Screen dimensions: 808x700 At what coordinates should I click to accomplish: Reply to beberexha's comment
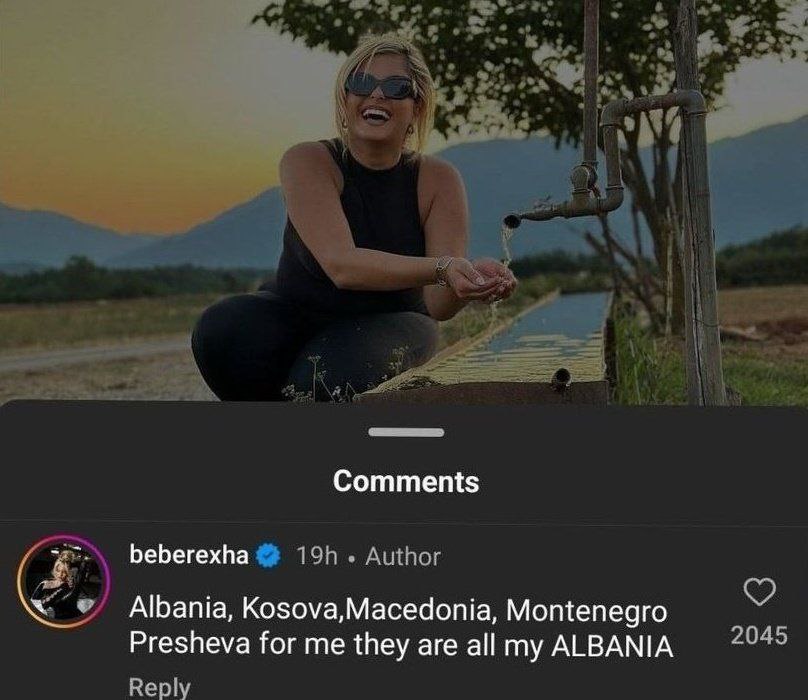[159, 687]
